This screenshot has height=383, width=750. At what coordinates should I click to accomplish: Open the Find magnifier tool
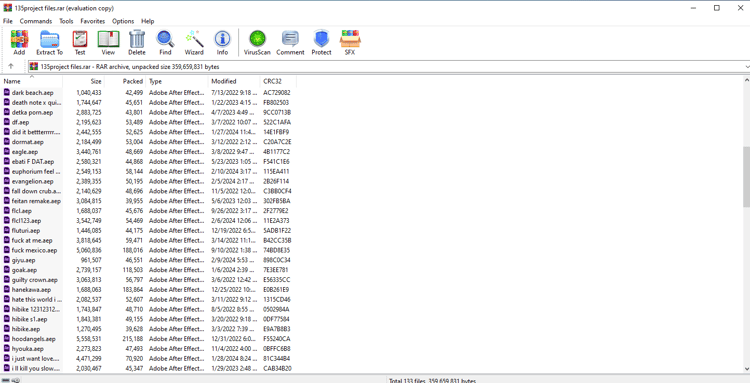(165, 43)
